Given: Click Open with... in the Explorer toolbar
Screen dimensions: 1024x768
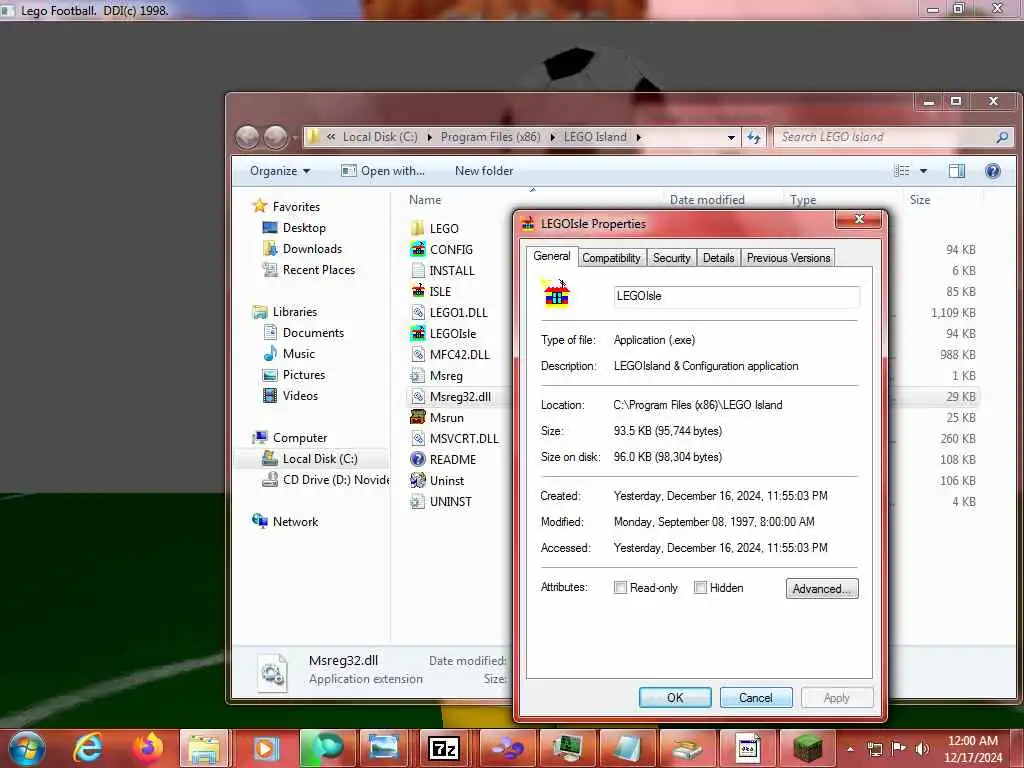Looking at the screenshot, I should [x=383, y=171].
